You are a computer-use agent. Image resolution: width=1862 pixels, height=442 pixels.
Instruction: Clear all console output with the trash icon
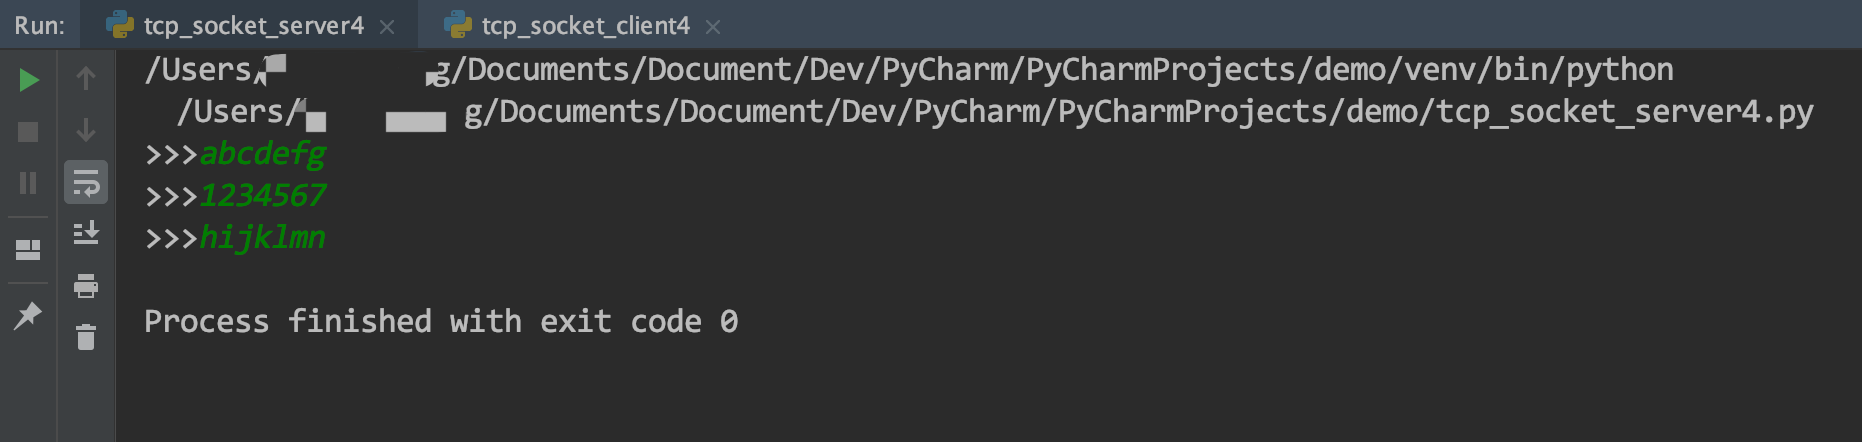click(x=86, y=337)
